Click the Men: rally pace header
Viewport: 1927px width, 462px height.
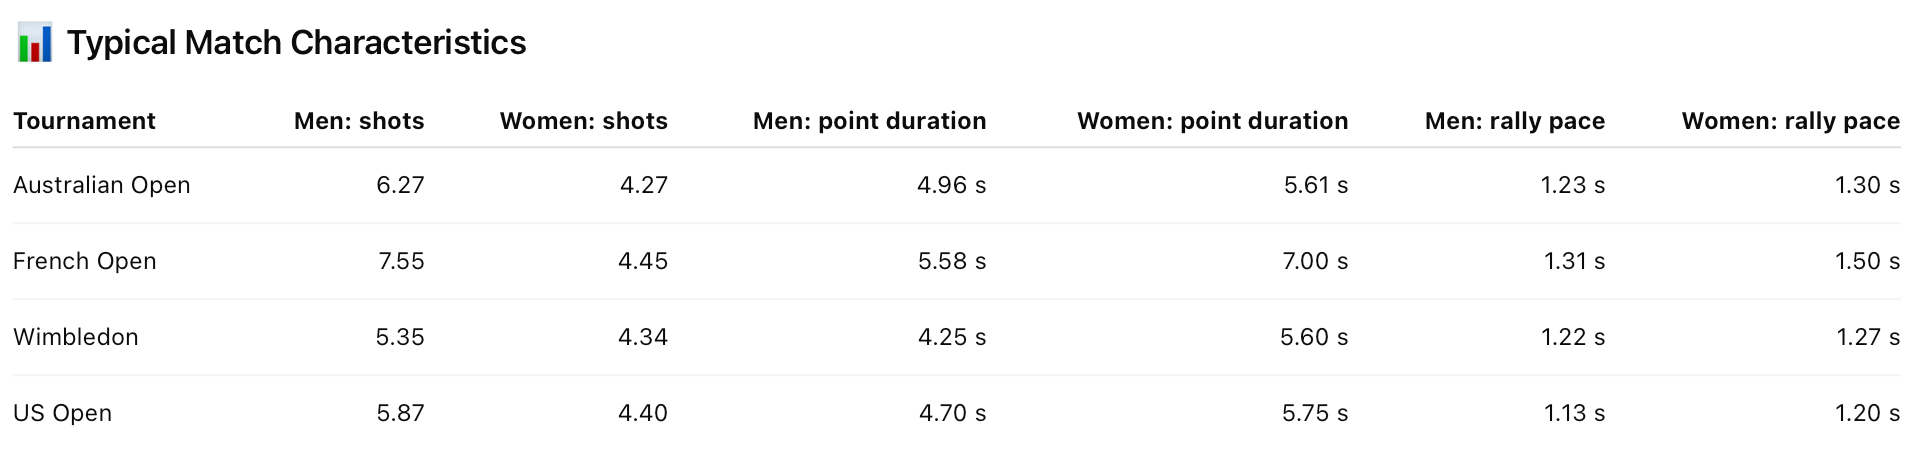[x=1515, y=121]
